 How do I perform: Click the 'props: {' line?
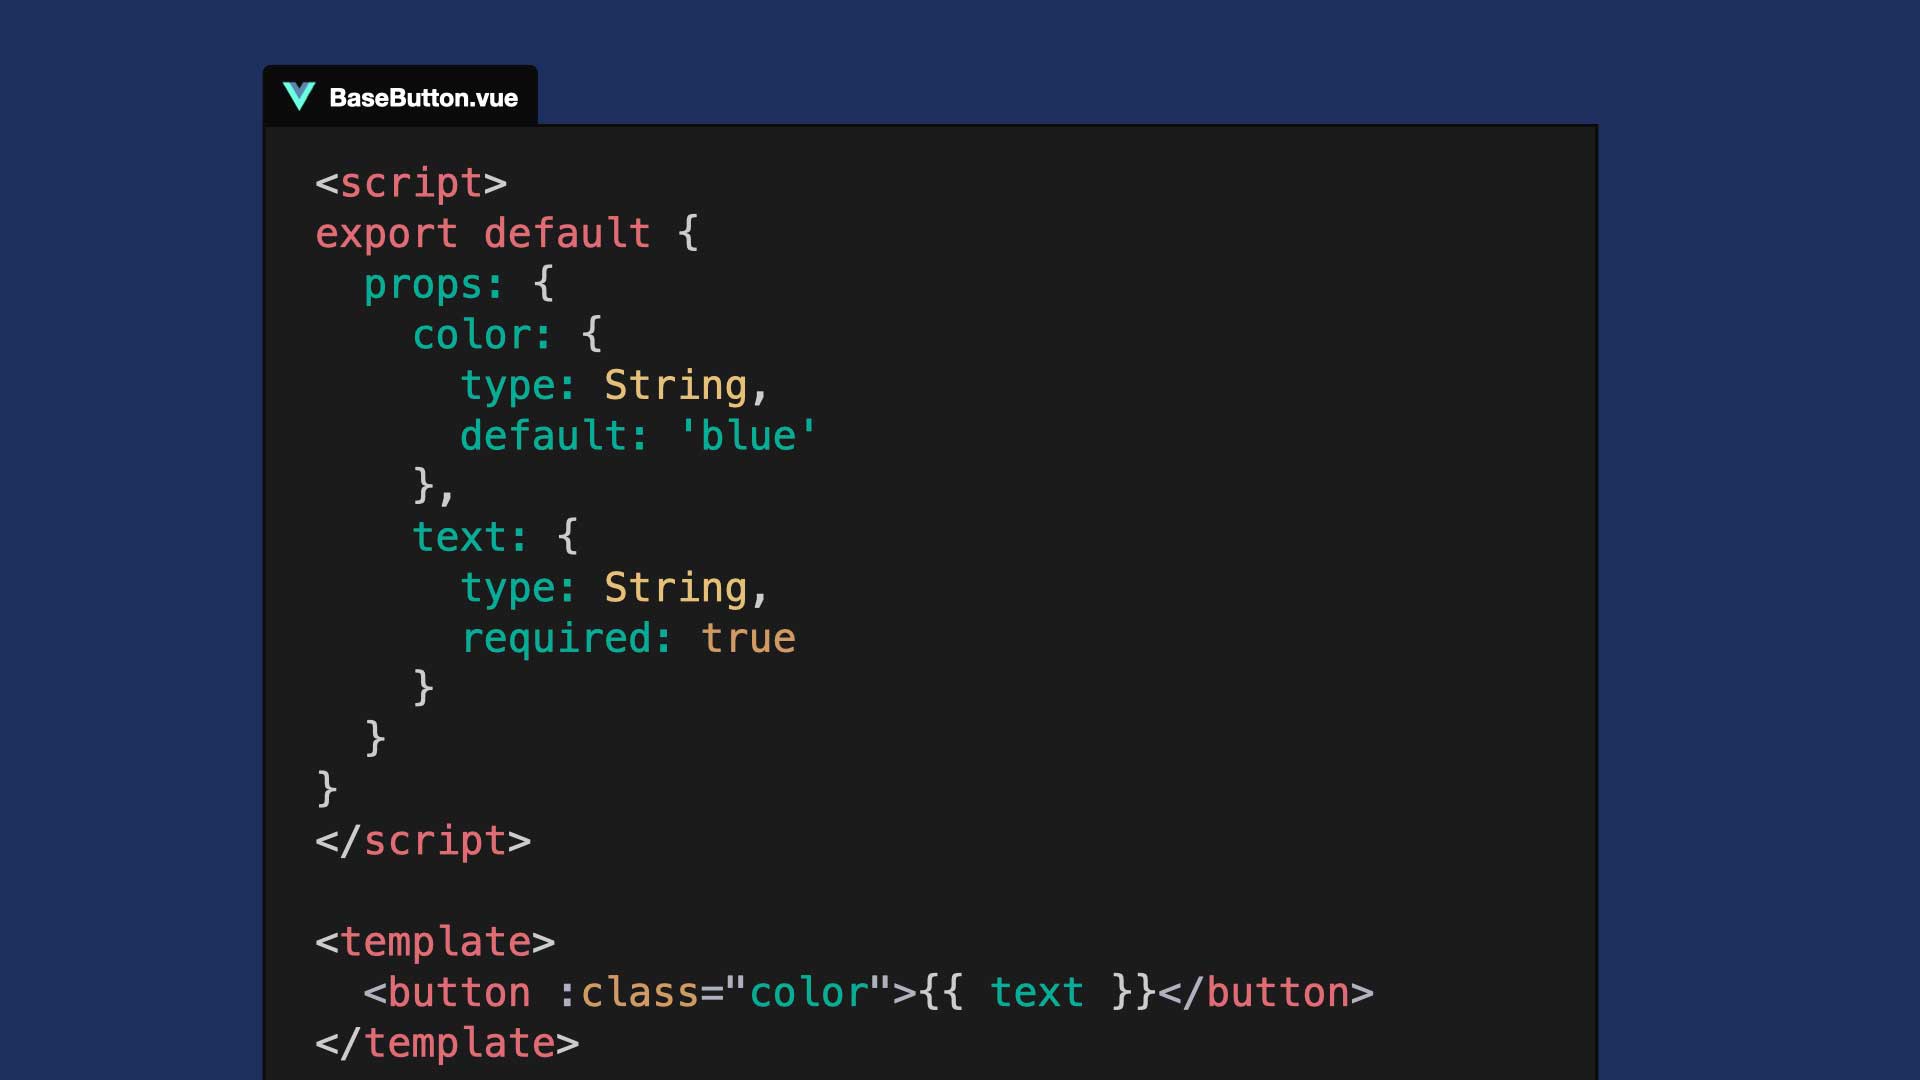pos(459,285)
